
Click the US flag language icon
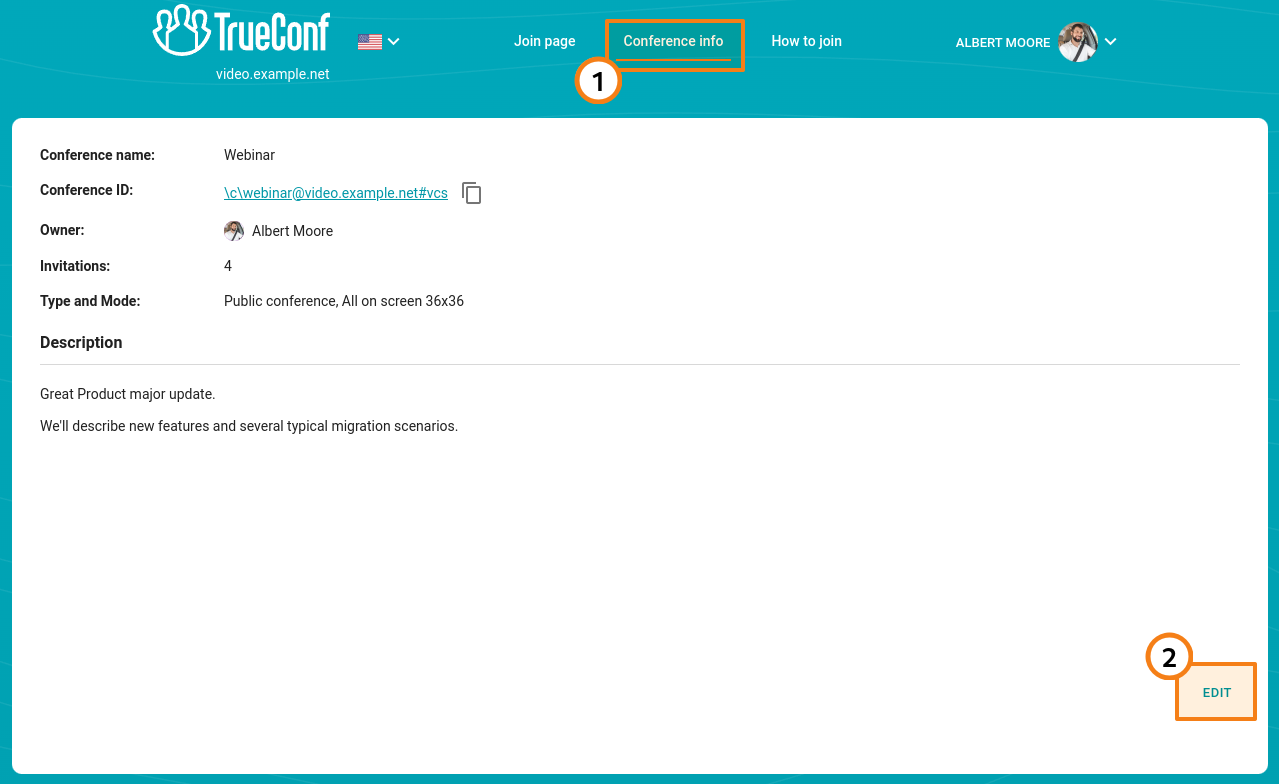(370, 42)
